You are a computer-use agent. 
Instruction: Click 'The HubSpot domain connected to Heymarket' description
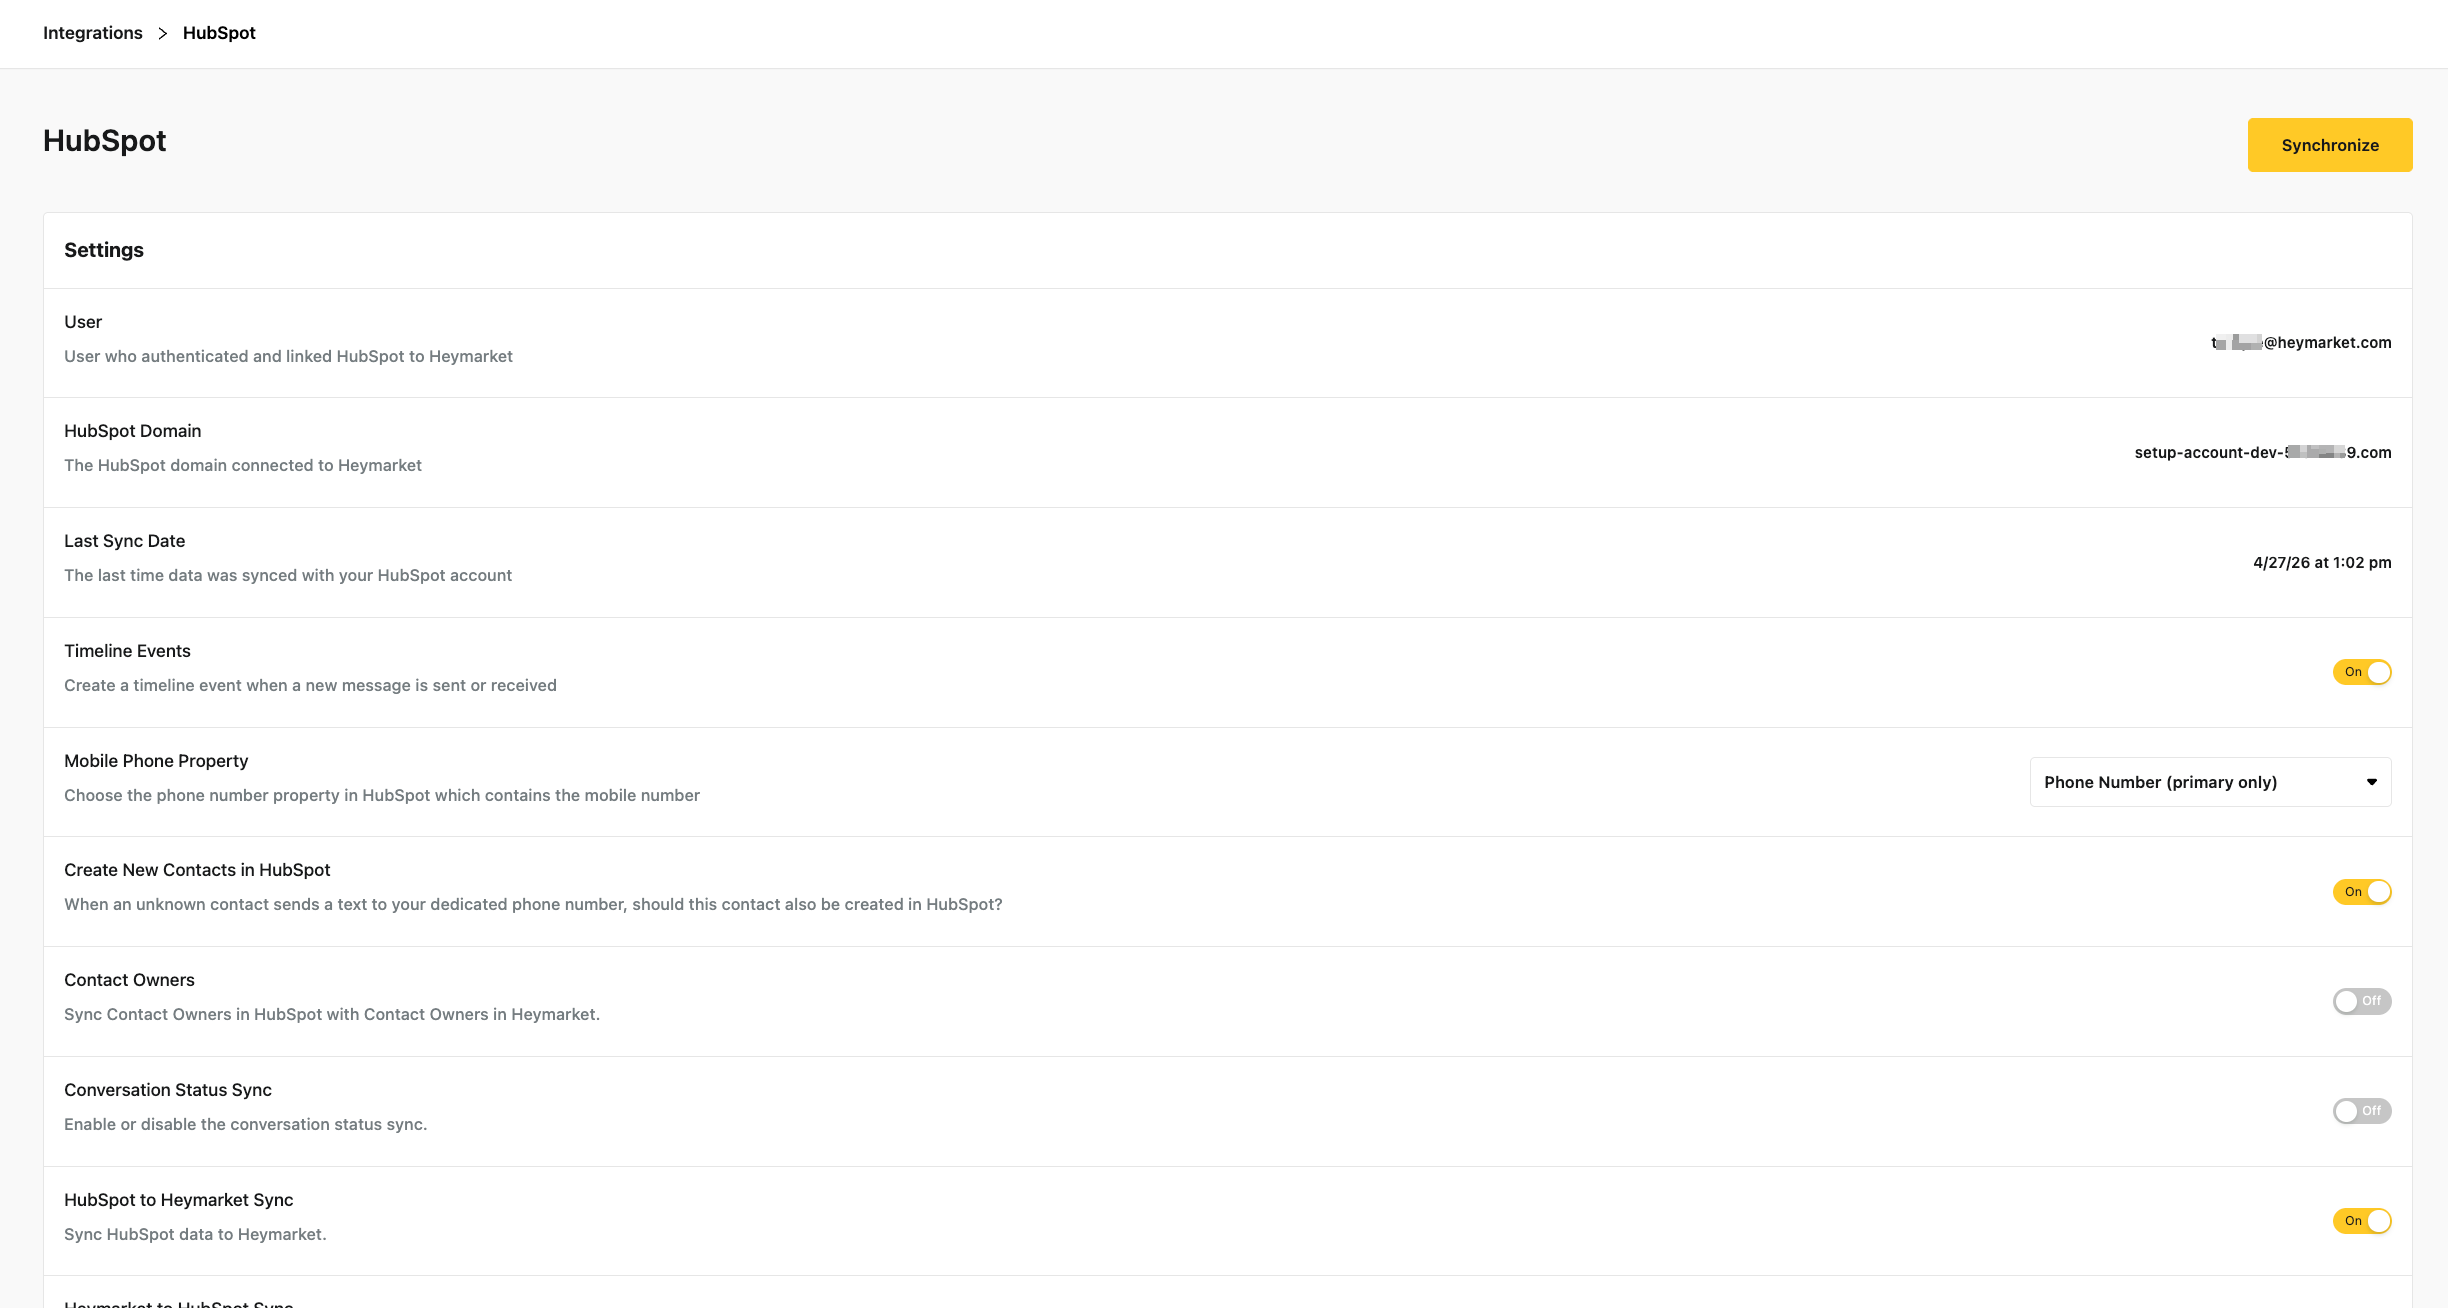tap(243, 465)
